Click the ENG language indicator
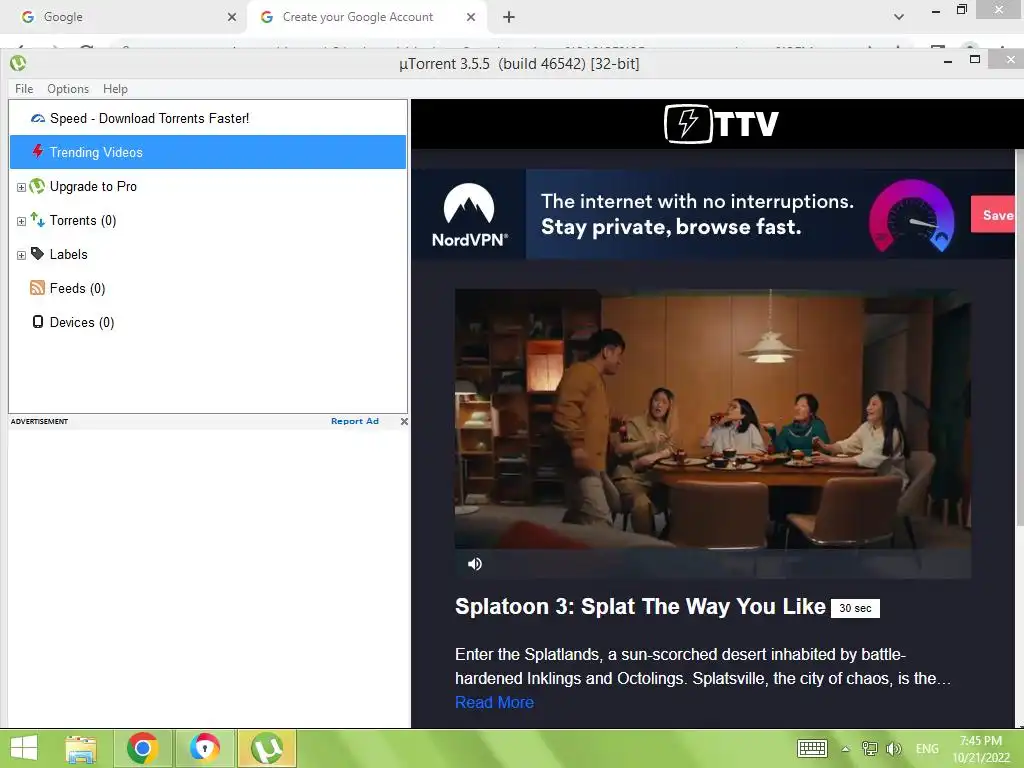This screenshot has height=768, width=1024. tap(927, 749)
